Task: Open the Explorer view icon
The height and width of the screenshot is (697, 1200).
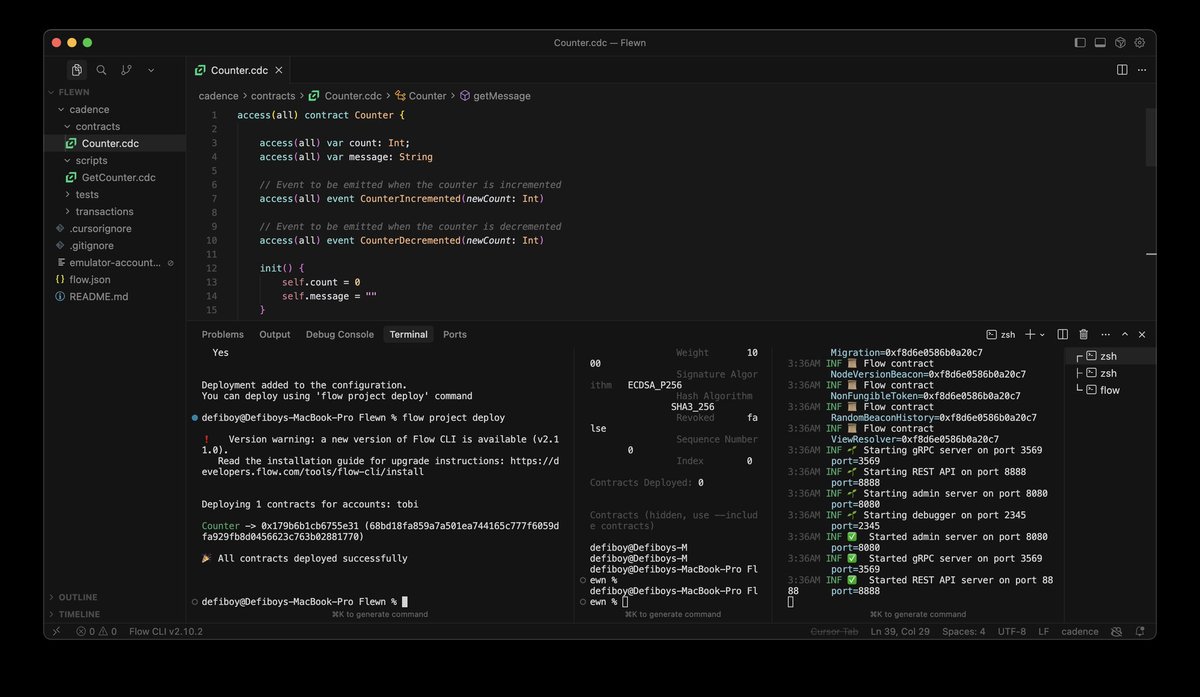Action: (76, 70)
